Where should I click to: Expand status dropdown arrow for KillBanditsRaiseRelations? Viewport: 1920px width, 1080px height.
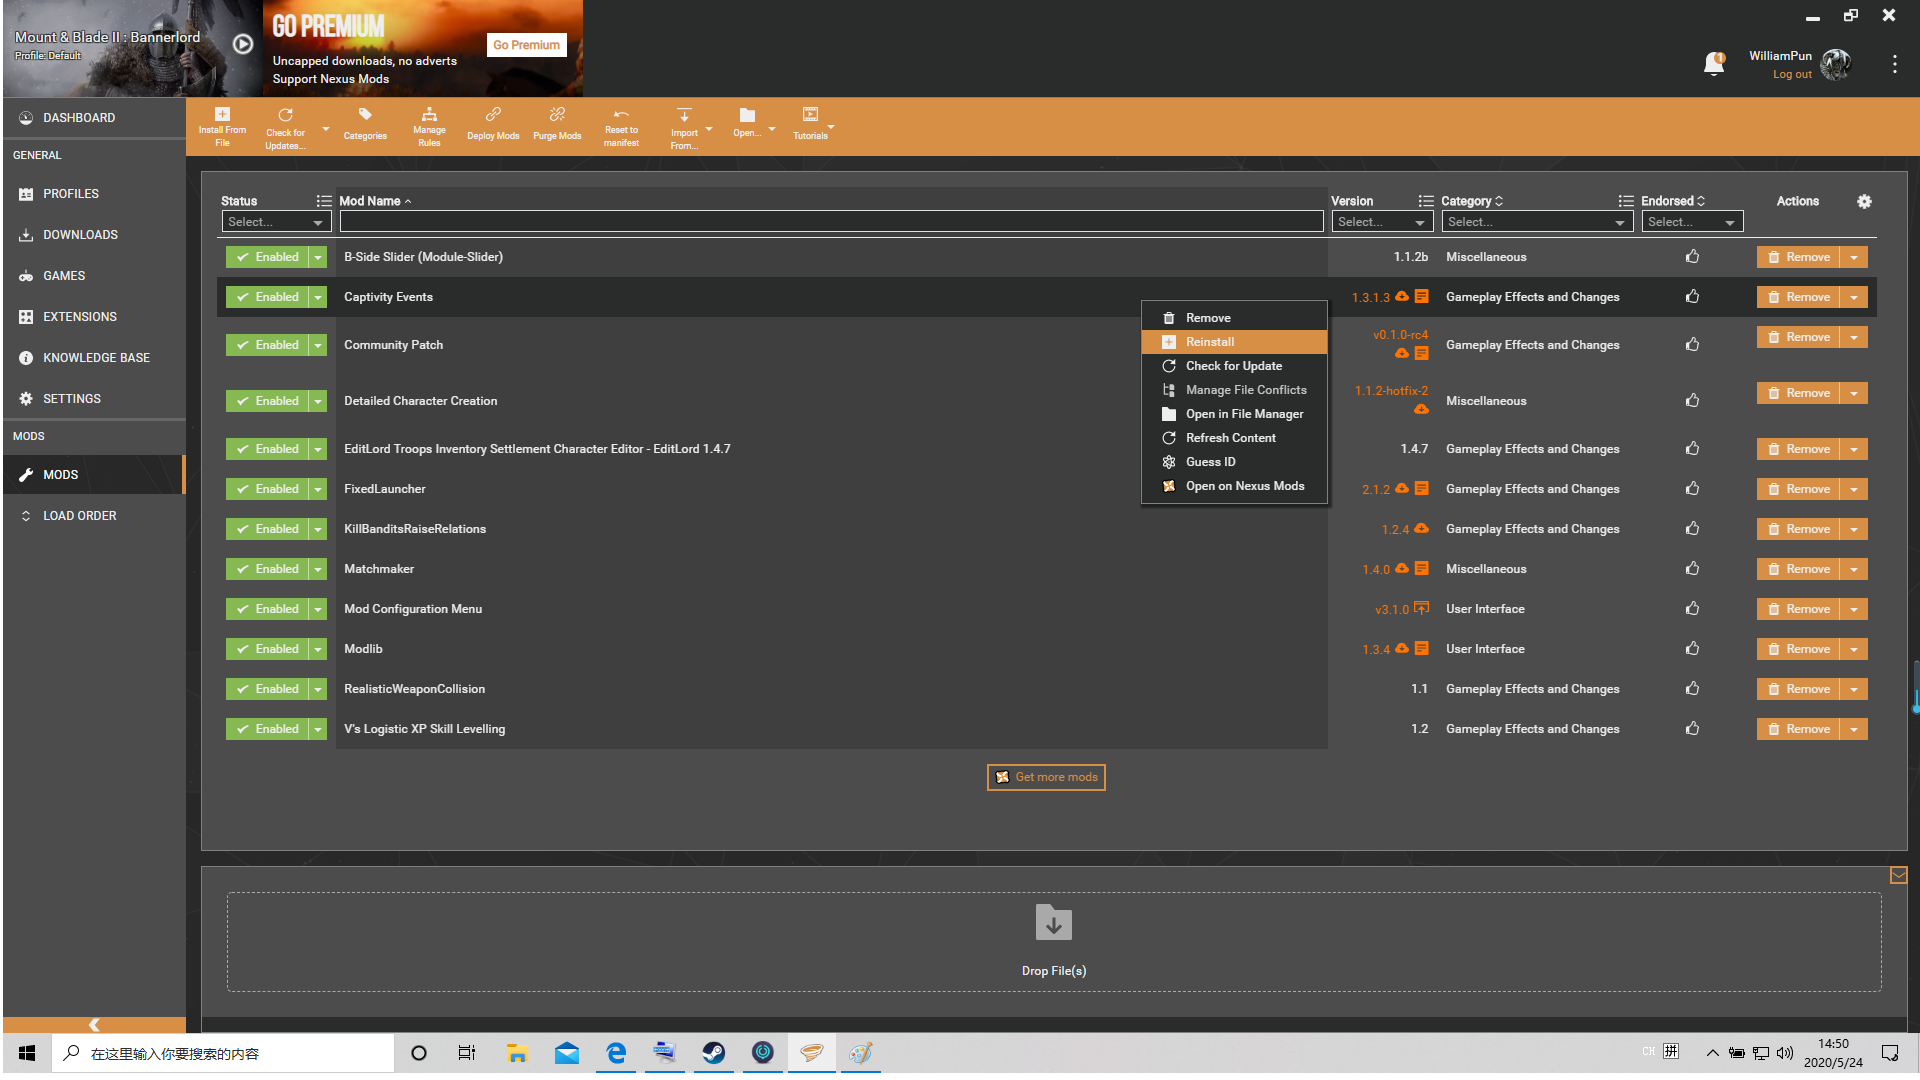click(318, 529)
